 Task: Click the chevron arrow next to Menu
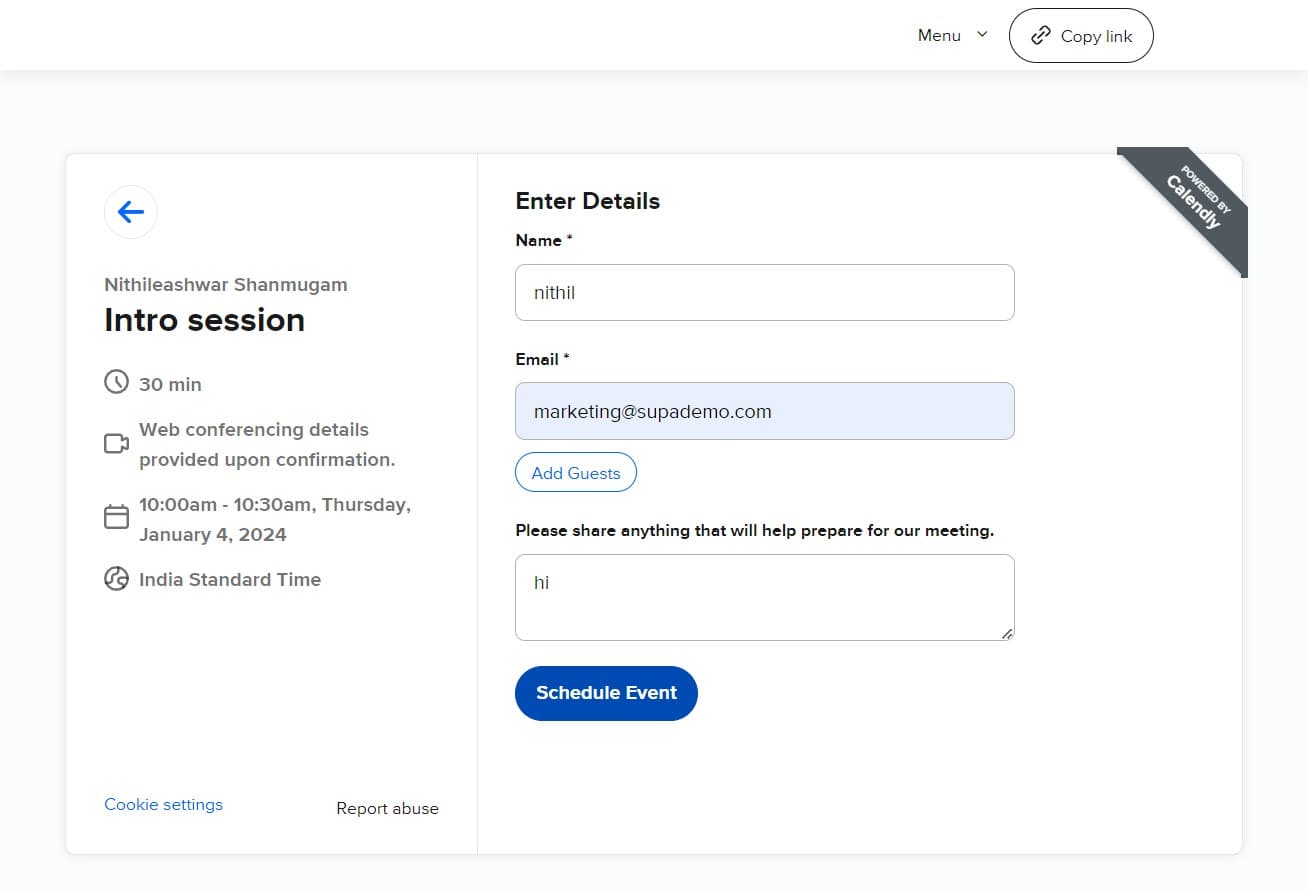[982, 35]
